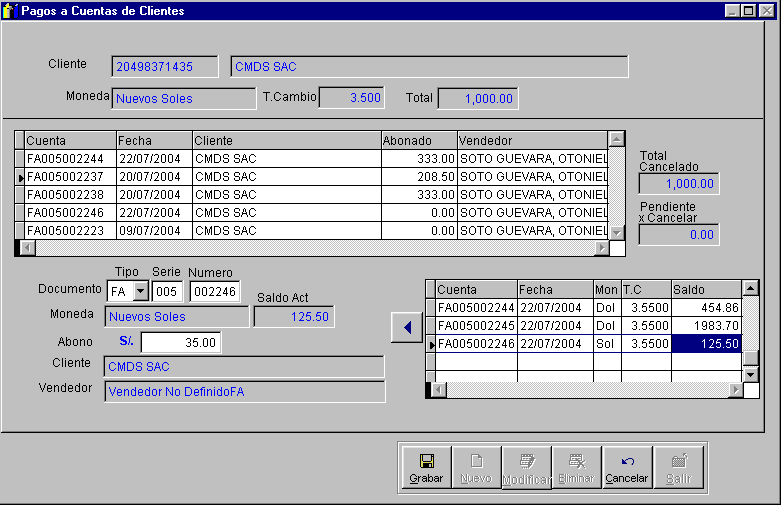Screen dimensions: 781x505
Task: Click the upper grid scroll-up arrow
Action: pos(617,139)
